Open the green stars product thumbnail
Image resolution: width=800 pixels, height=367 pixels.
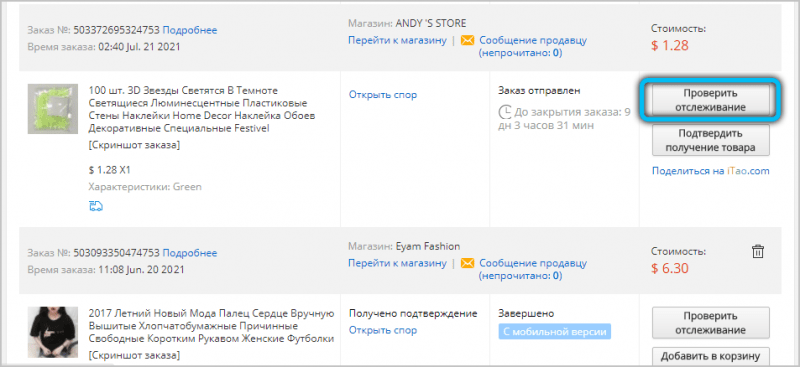coord(53,109)
